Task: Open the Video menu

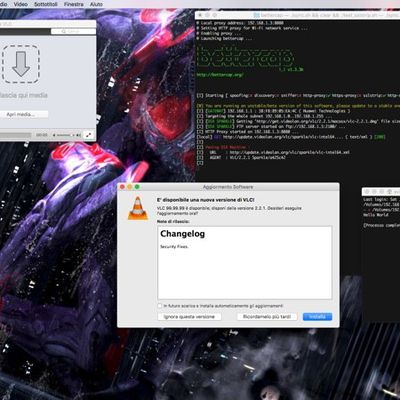Action: click(21, 4)
